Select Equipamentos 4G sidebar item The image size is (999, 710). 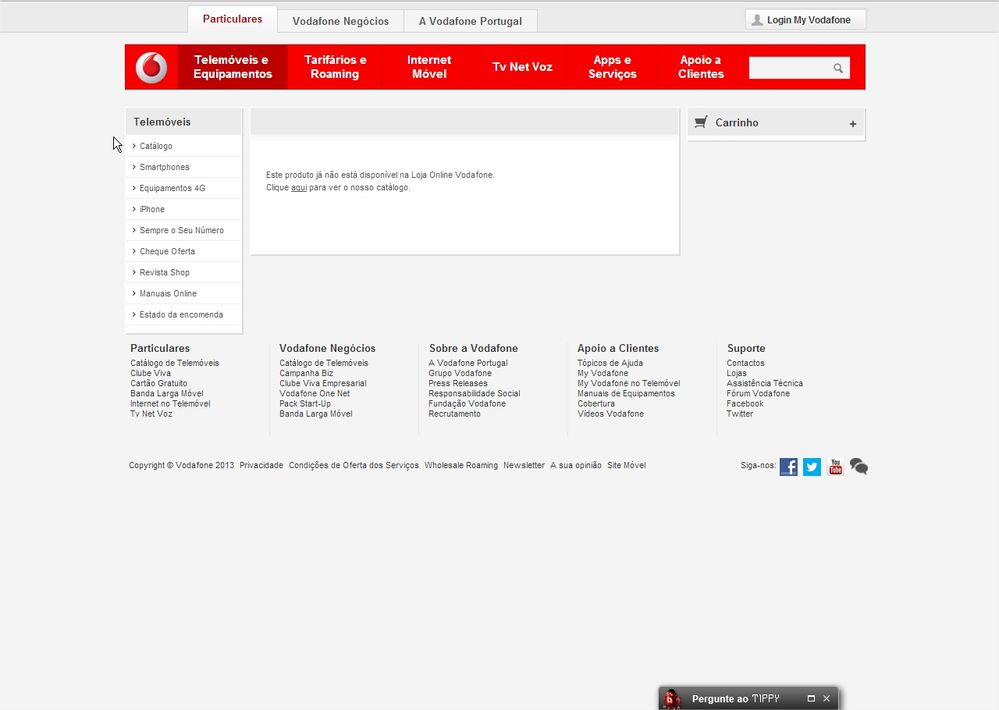coord(172,188)
